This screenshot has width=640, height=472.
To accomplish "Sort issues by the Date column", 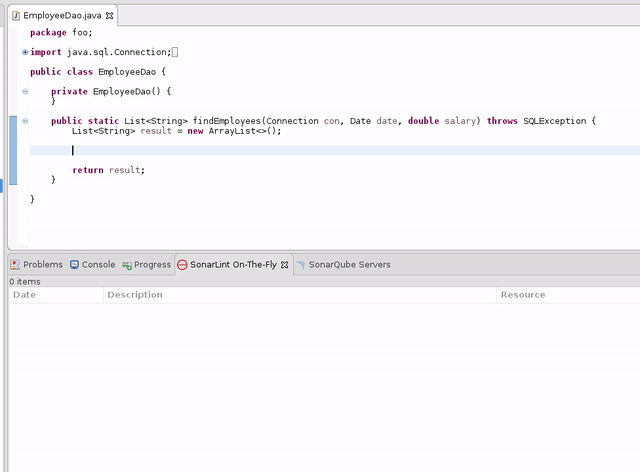I will (56, 295).
